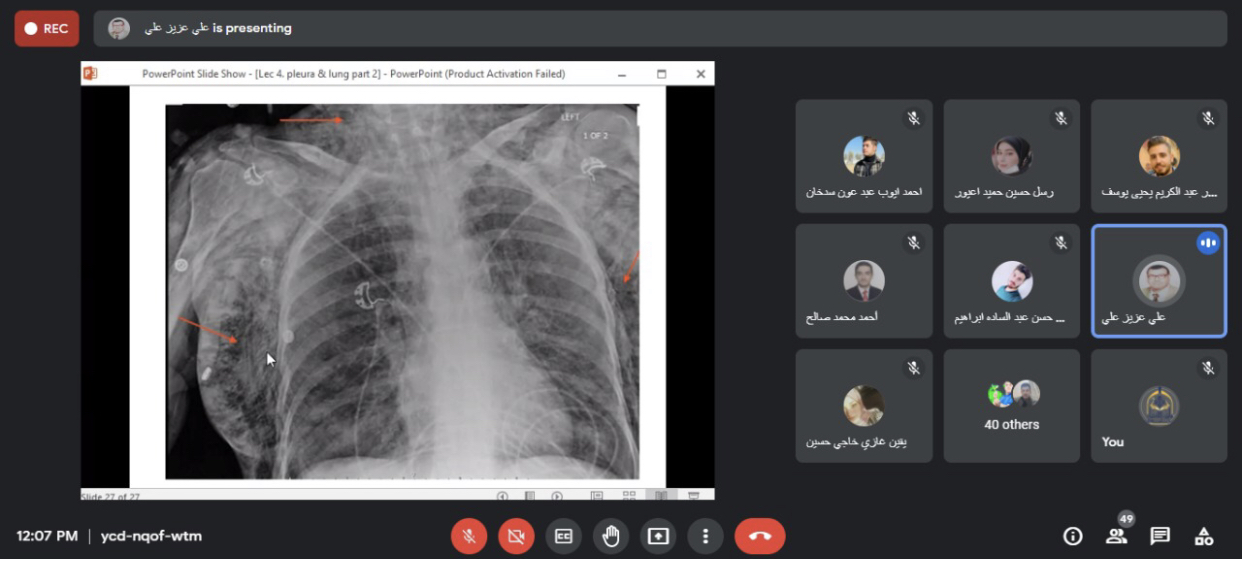Leave the call with the red hang-up button
Image resolution: width=1242 pixels, height=561 pixels.
tap(759, 536)
